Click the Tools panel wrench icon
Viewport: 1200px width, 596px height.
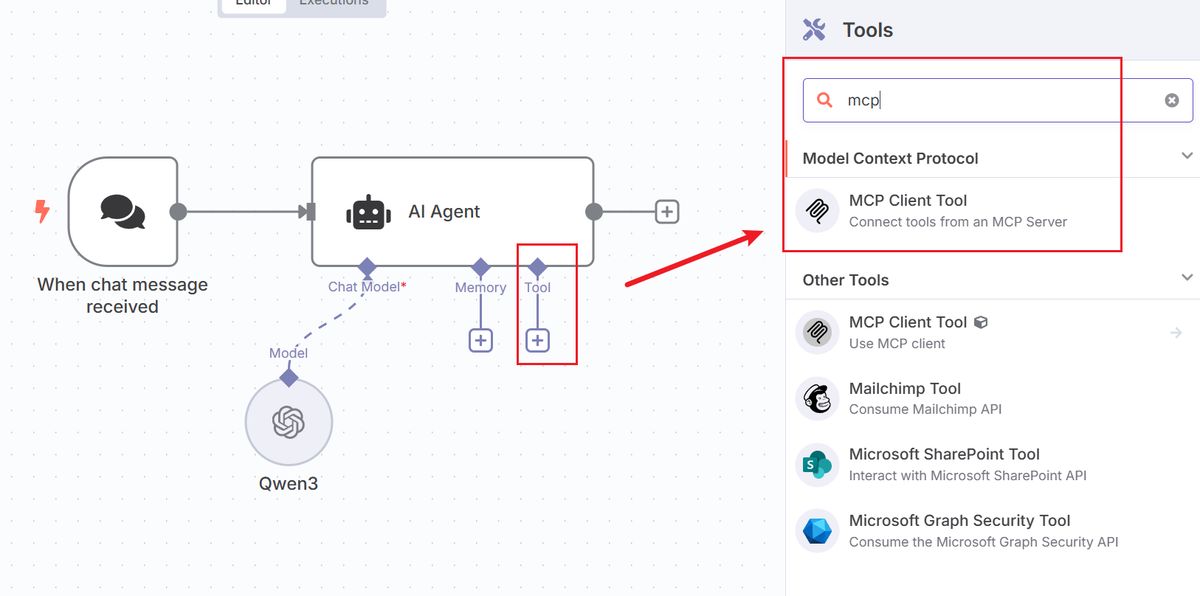pyautogui.click(x=816, y=29)
